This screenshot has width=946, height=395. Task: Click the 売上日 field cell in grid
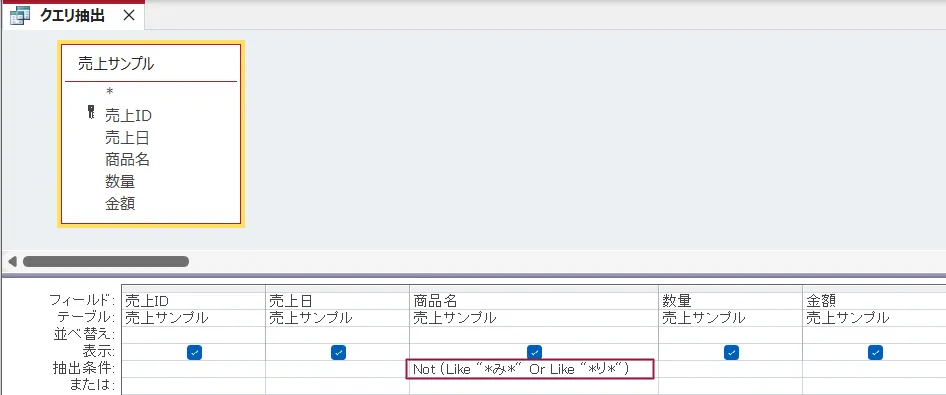[x=338, y=300]
